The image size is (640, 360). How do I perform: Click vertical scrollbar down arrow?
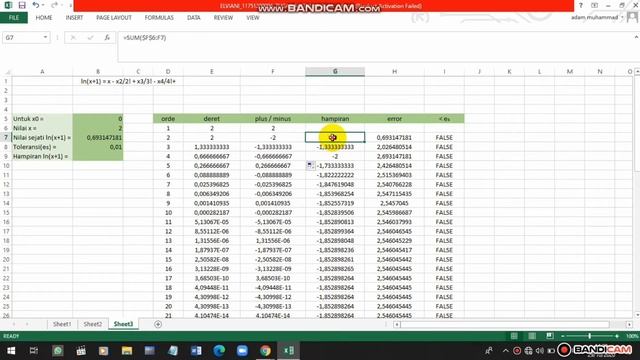[x=637, y=315]
